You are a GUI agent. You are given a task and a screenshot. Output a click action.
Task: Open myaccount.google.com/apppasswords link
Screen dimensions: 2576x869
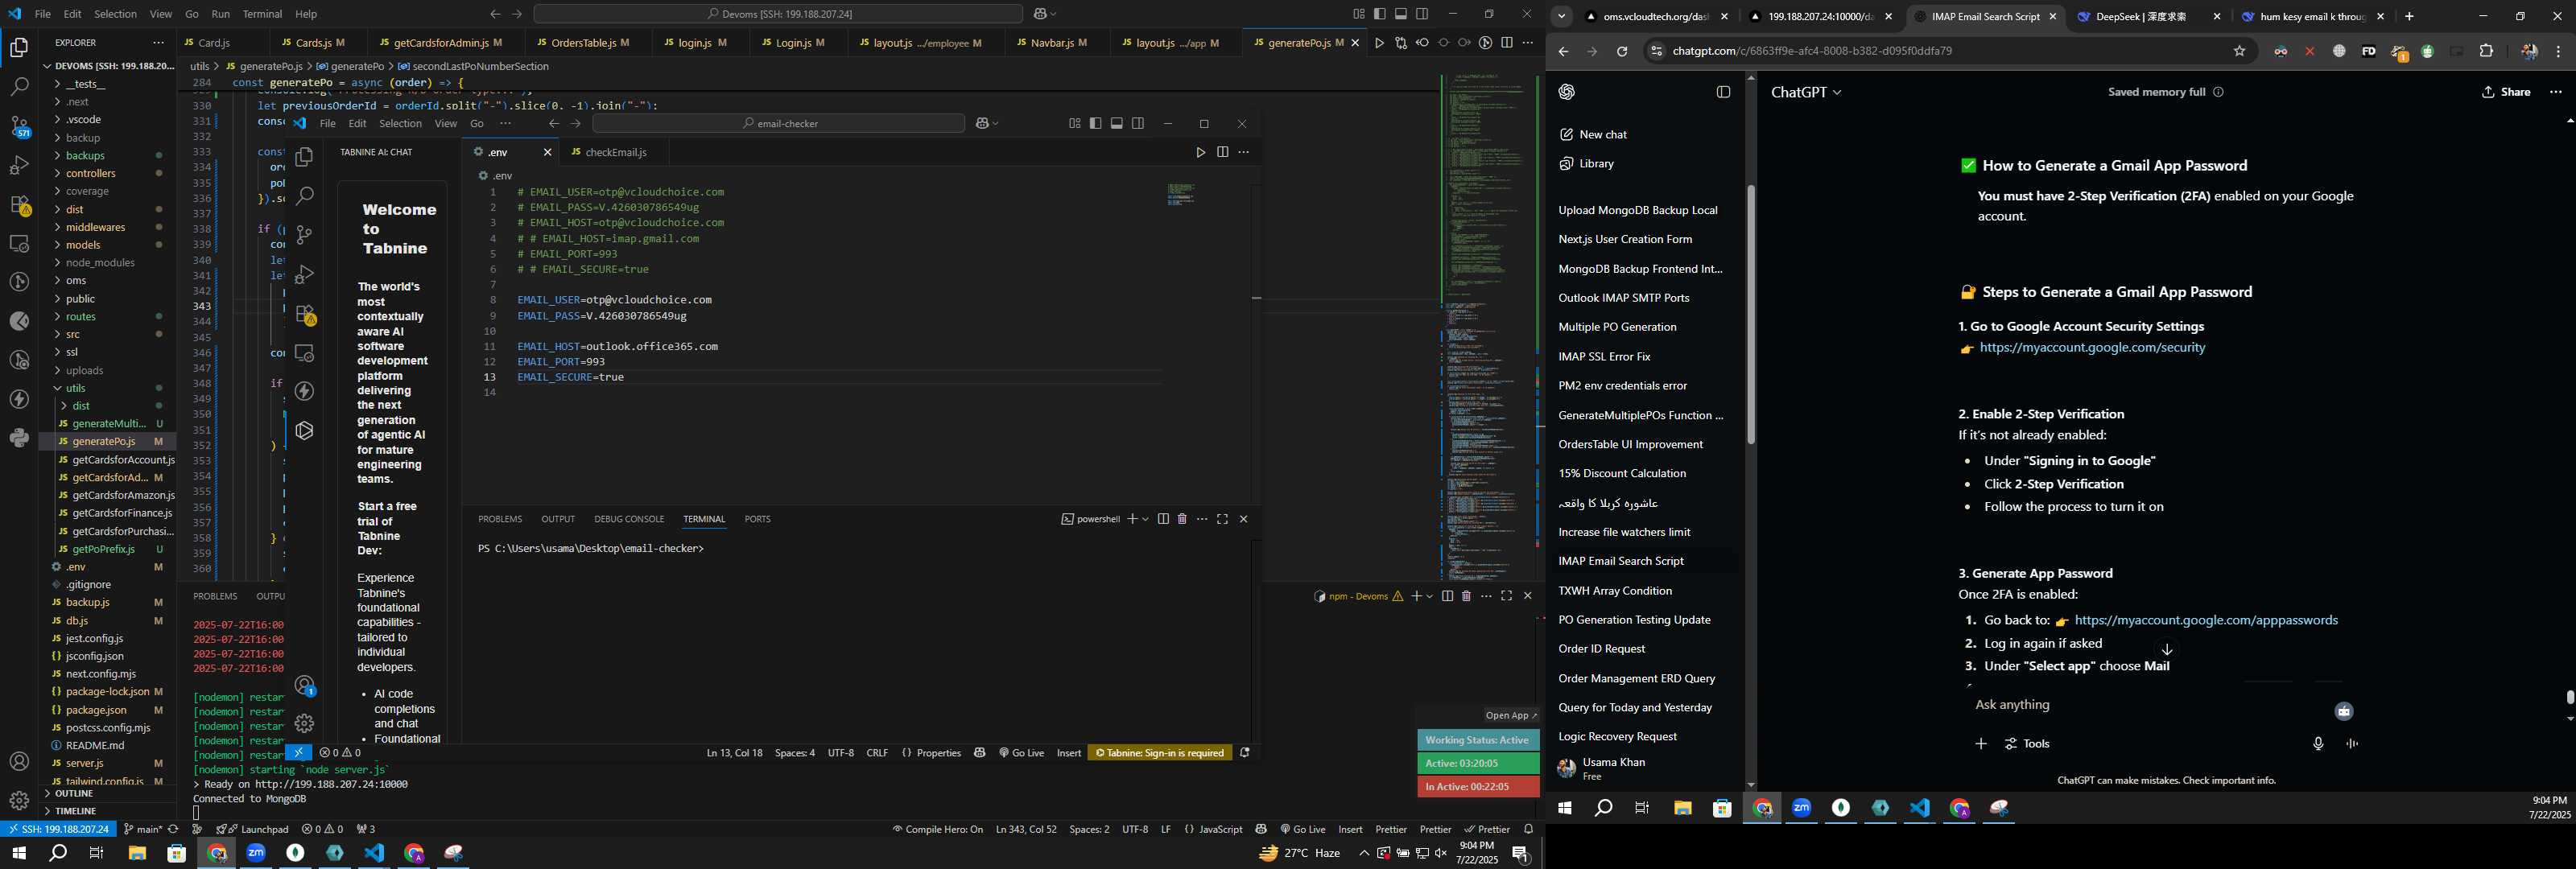pyautogui.click(x=2206, y=620)
